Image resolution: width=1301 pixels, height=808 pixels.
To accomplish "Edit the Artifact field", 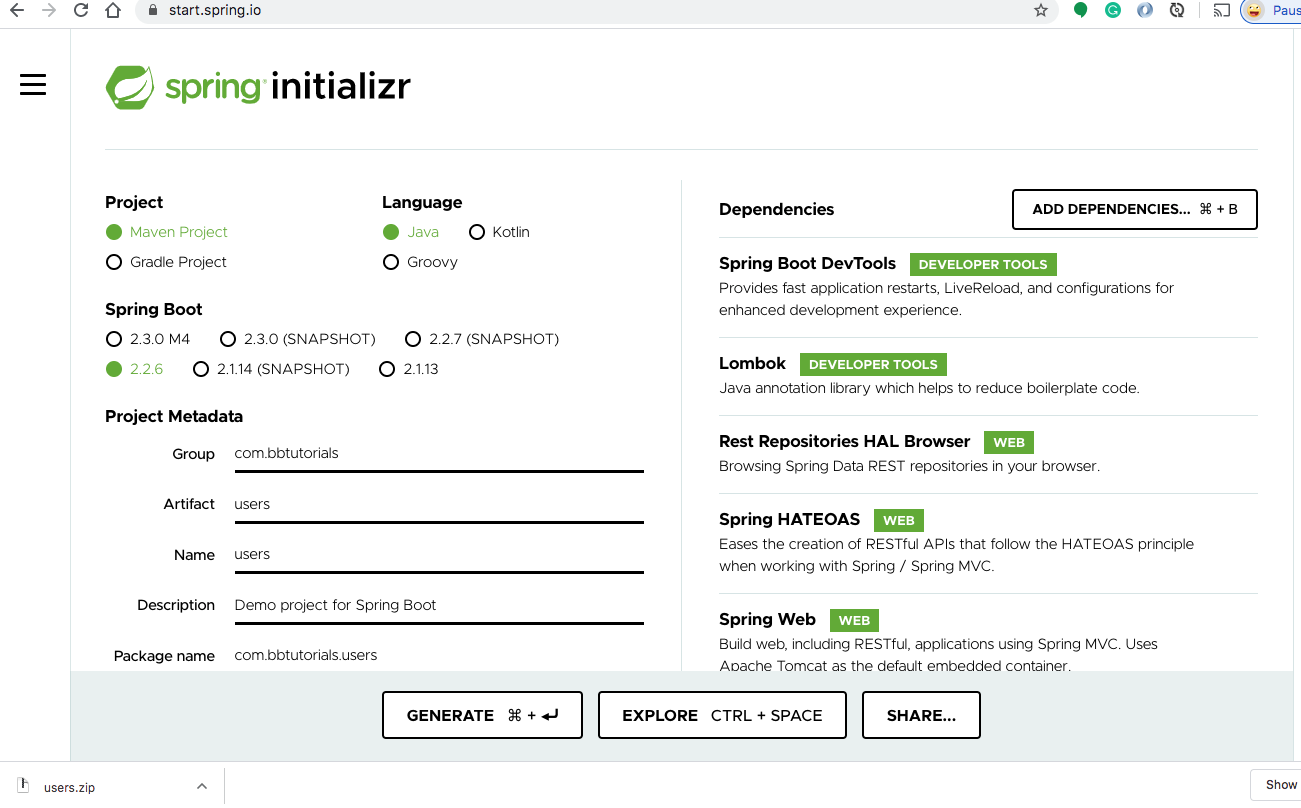I will pyautogui.click(x=439, y=505).
